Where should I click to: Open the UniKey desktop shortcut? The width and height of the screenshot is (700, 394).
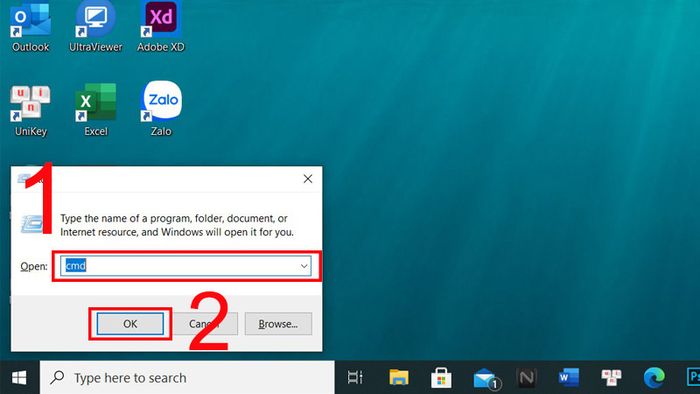(30, 111)
